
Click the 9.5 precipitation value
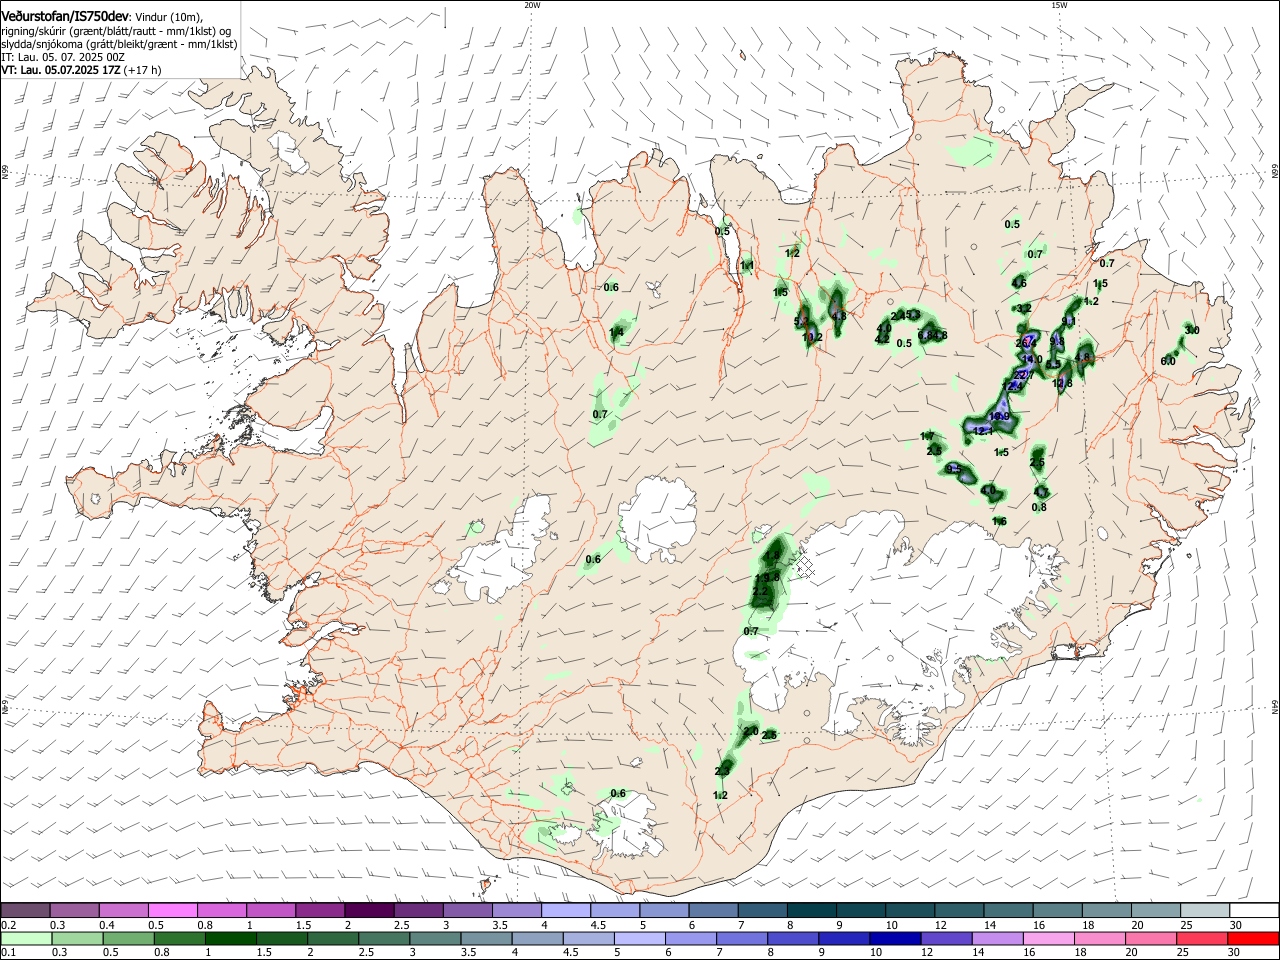click(x=953, y=468)
